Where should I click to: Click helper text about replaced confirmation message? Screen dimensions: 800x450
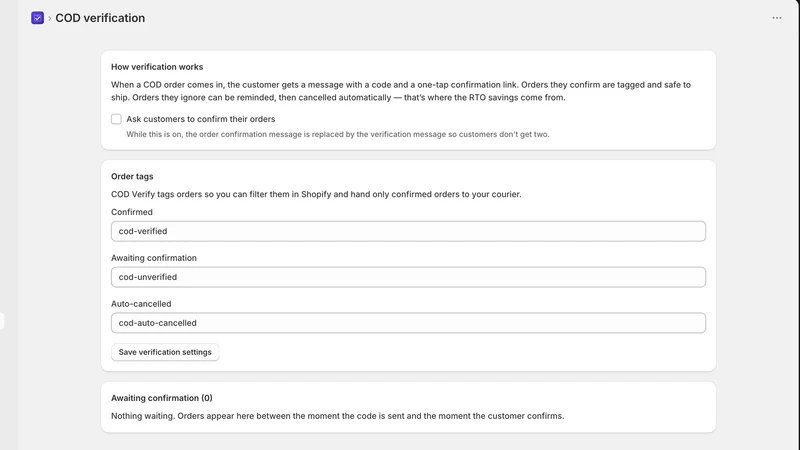pyautogui.click(x=338, y=134)
